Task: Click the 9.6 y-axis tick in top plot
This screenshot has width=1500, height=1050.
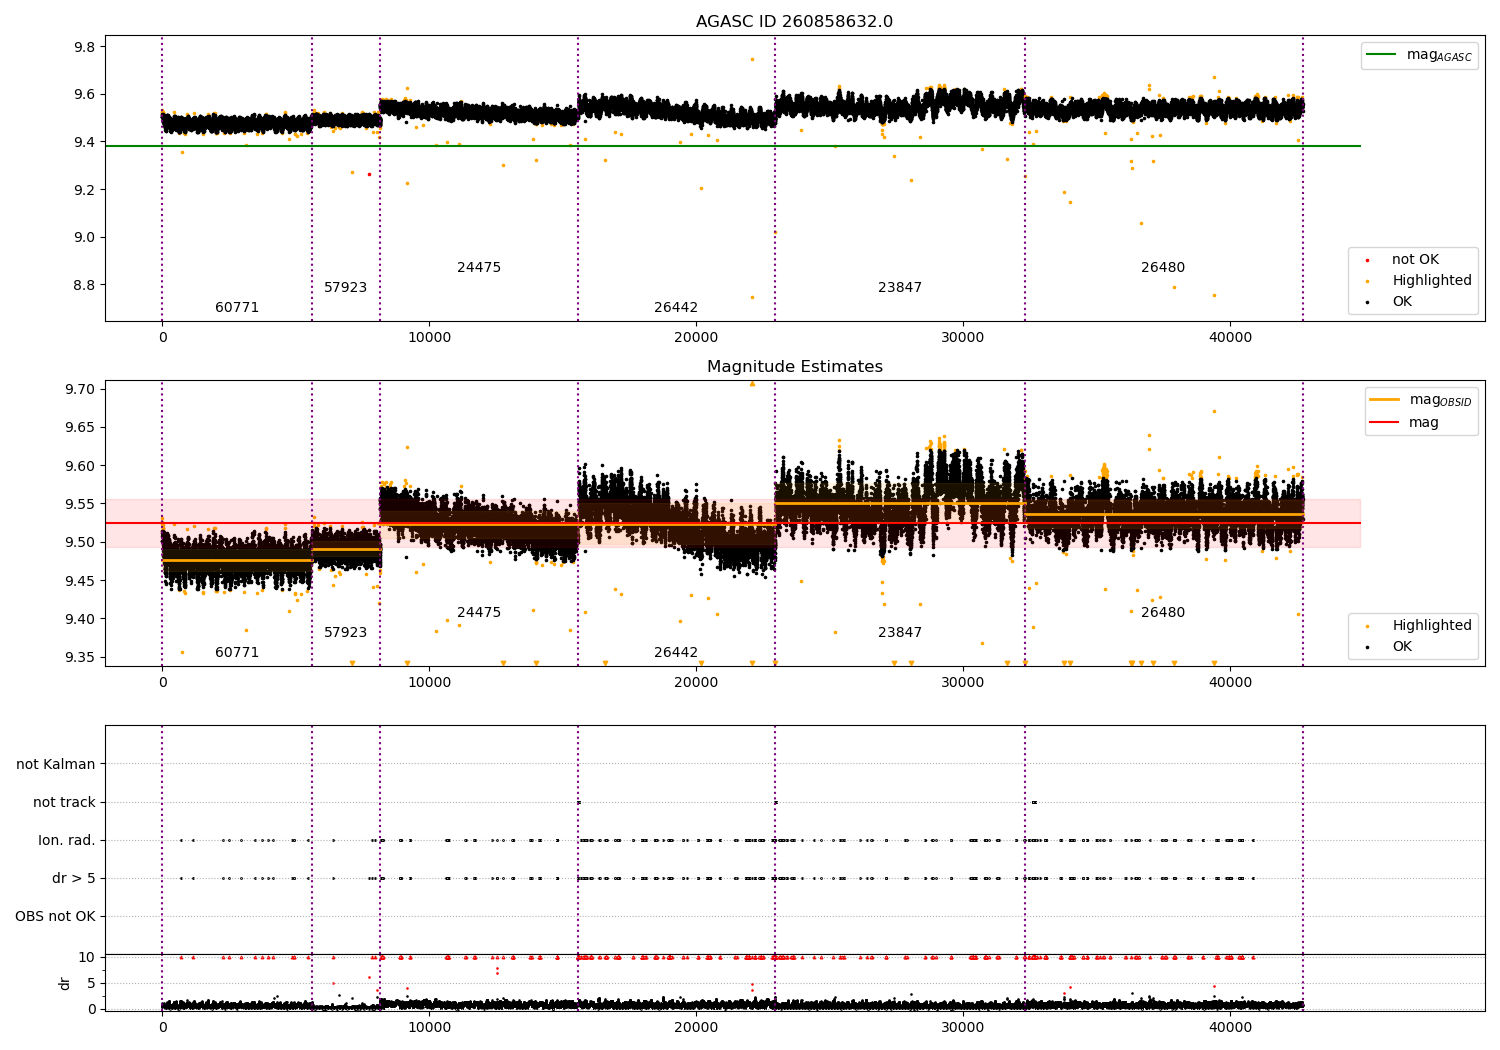Action: point(85,95)
